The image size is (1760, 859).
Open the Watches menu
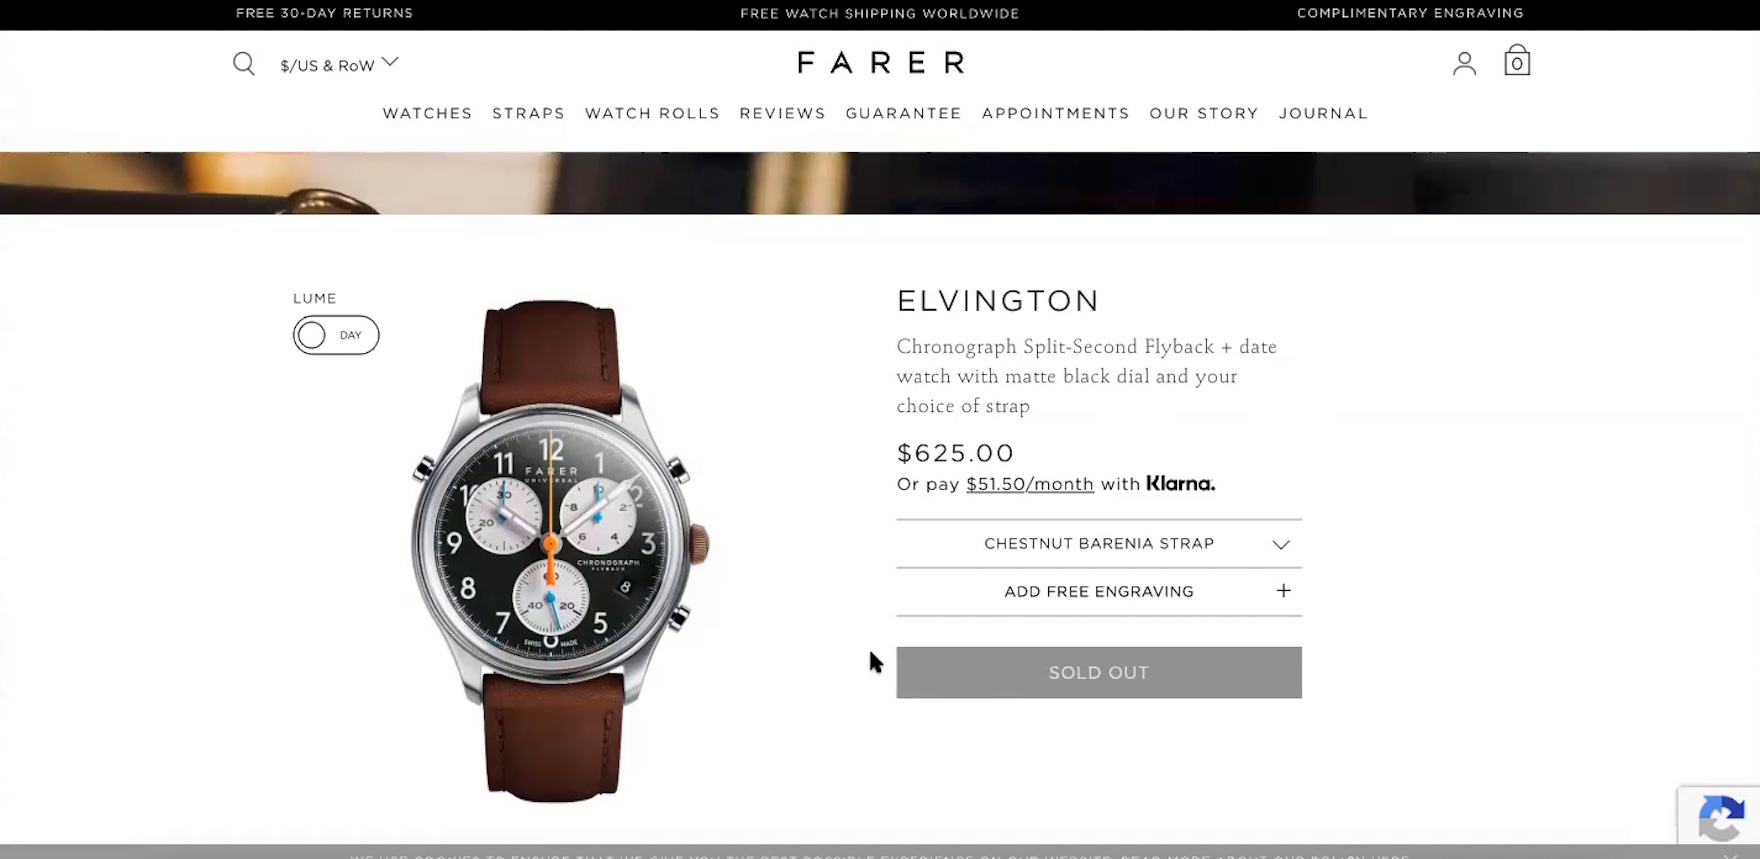click(x=427, y=113)
